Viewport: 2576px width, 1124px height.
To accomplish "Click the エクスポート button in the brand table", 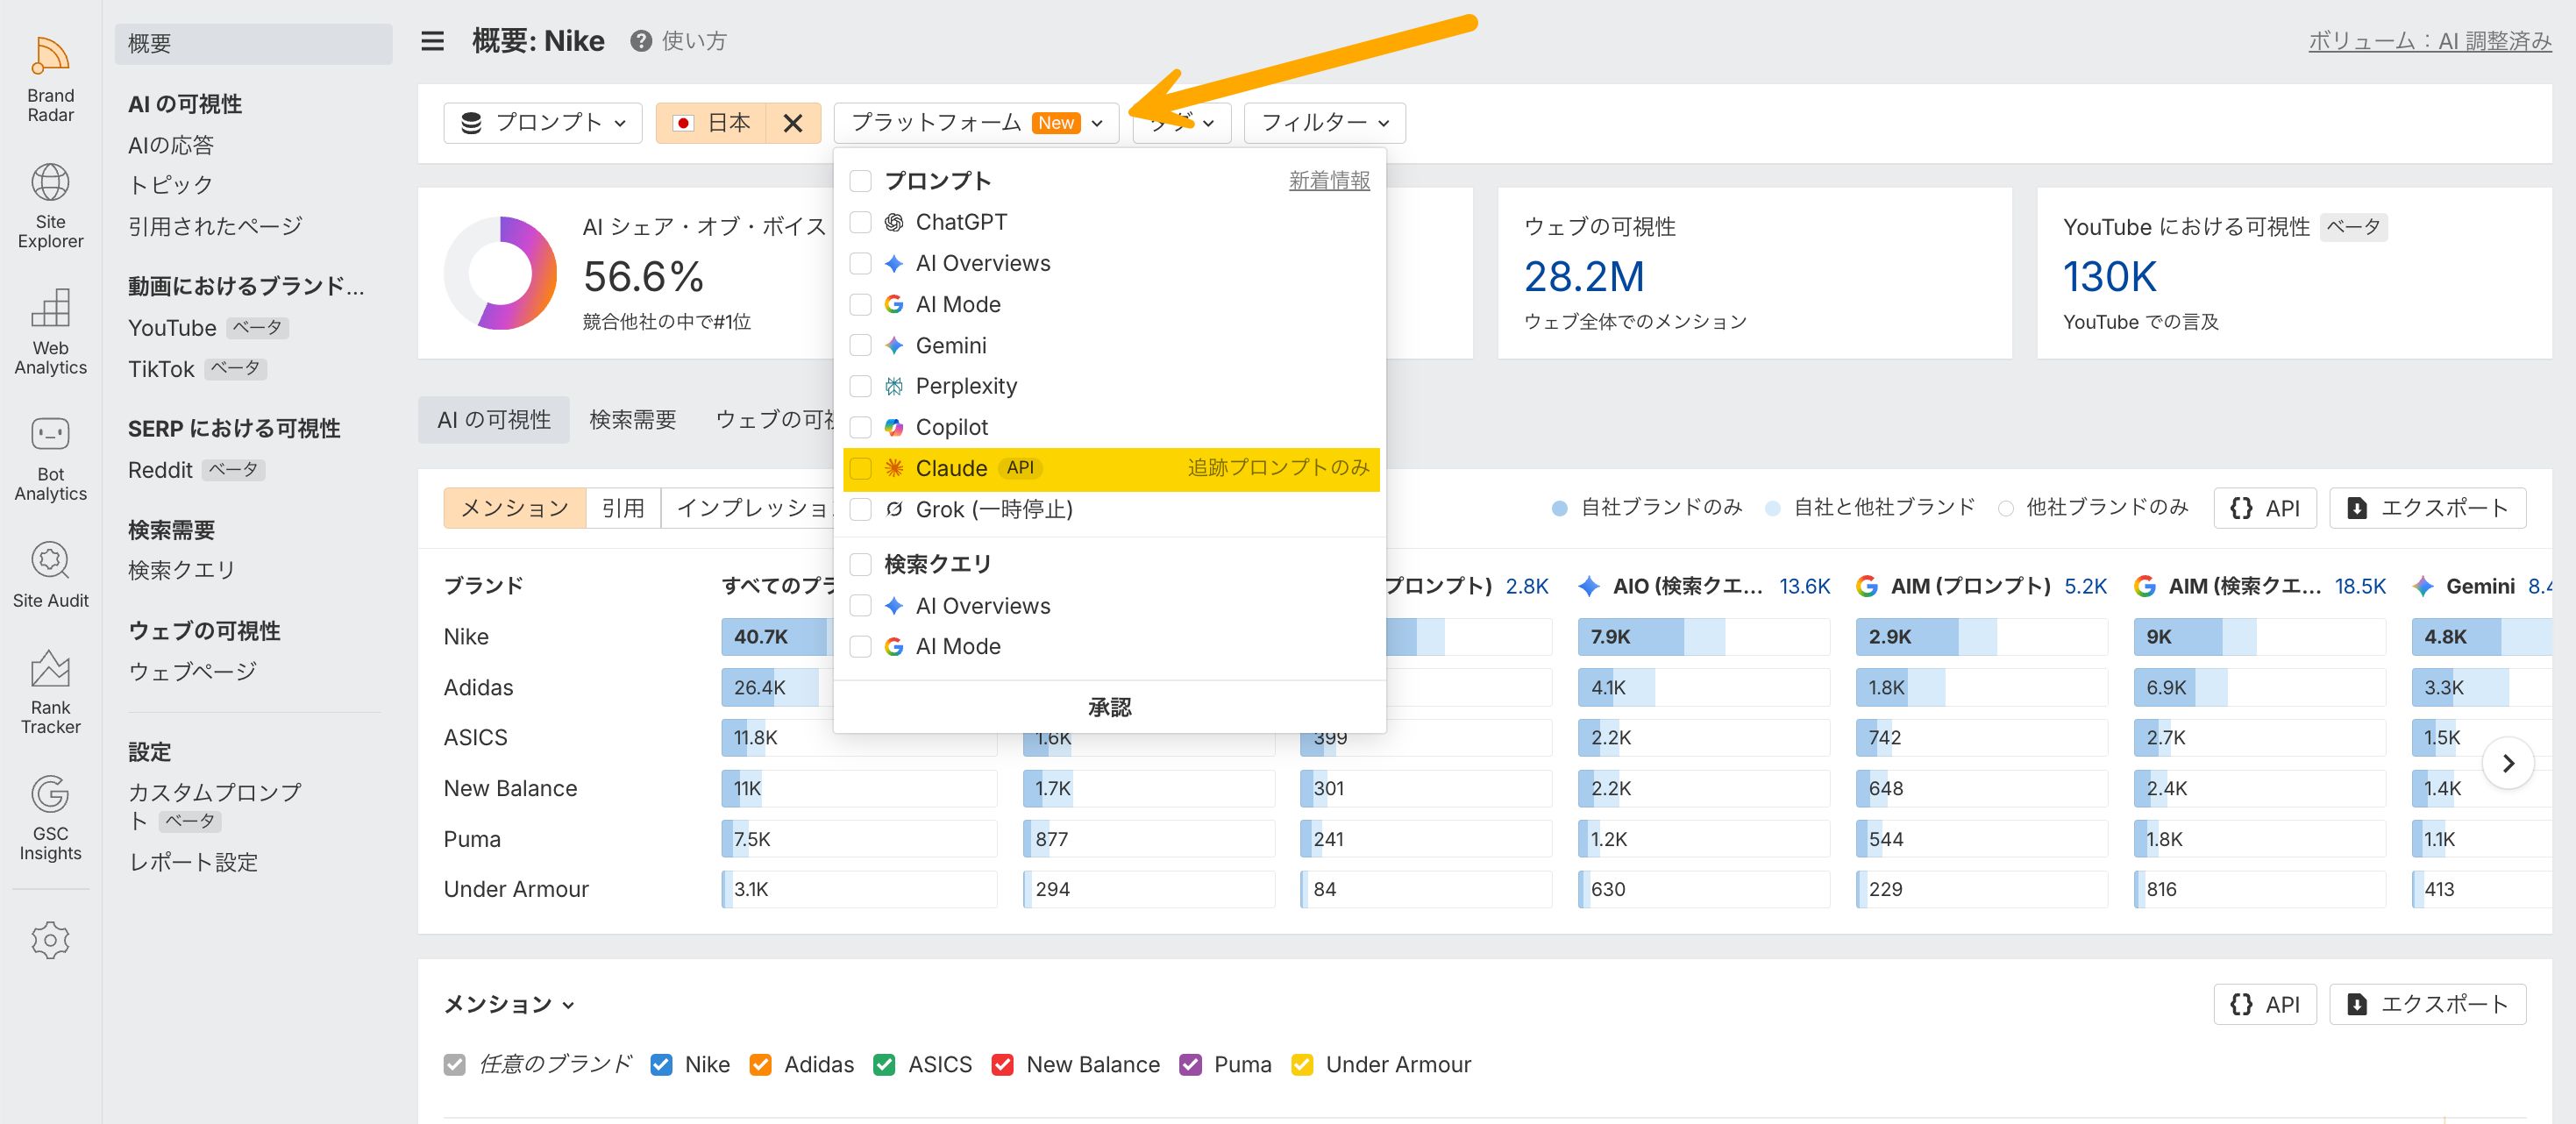I will coord(2428,508).
